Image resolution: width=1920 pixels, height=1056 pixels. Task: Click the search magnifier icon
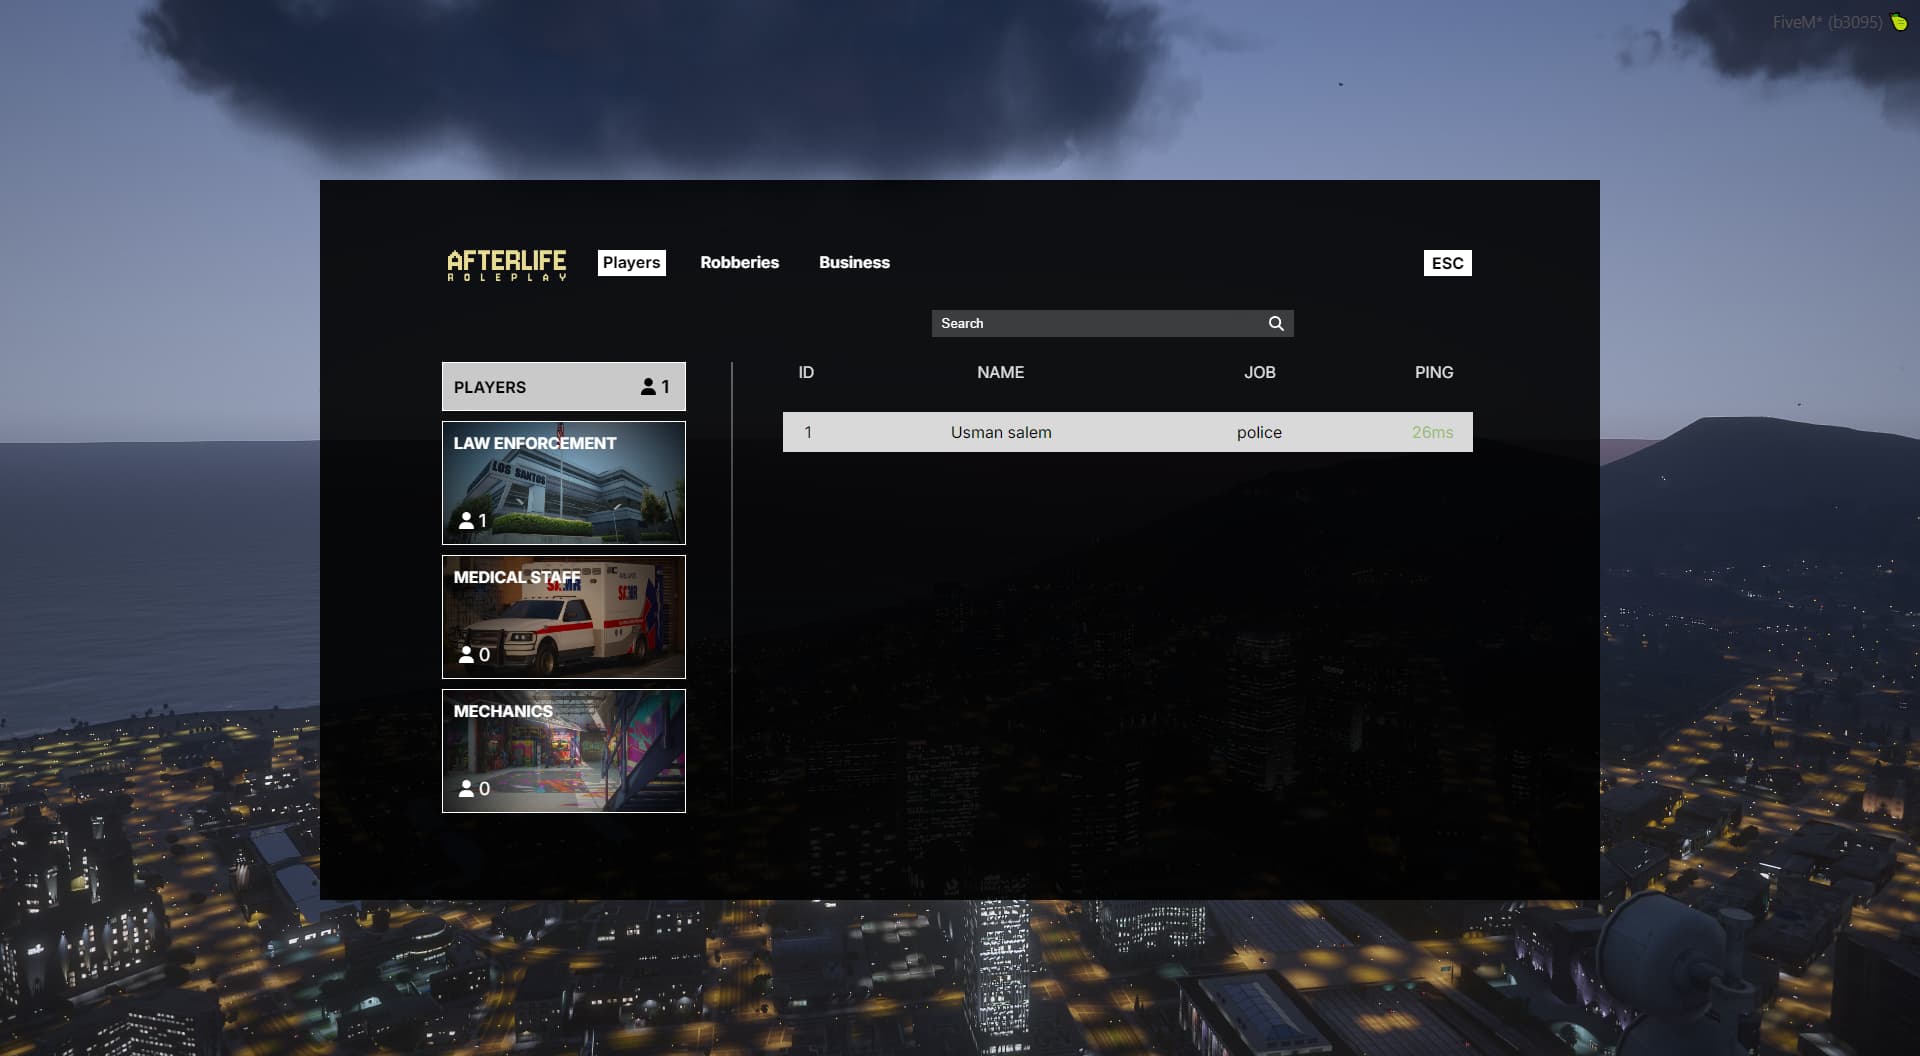click(x=1276, y=323)
